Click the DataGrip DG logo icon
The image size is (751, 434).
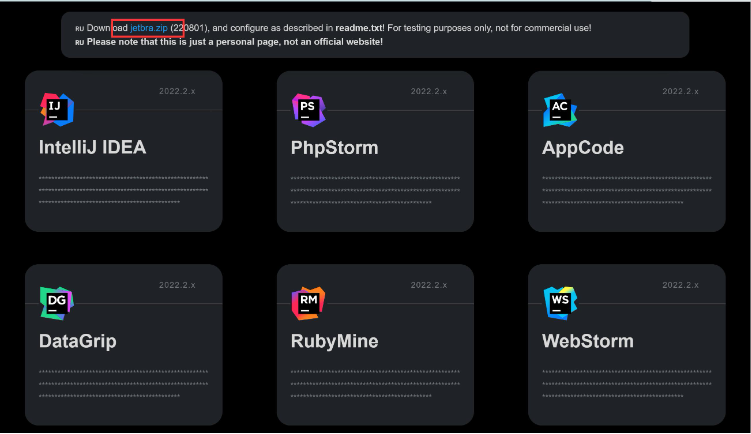point(57,304)
